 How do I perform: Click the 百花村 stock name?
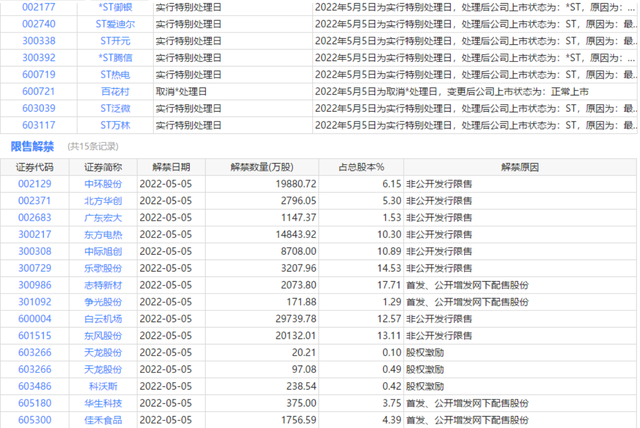115,91
